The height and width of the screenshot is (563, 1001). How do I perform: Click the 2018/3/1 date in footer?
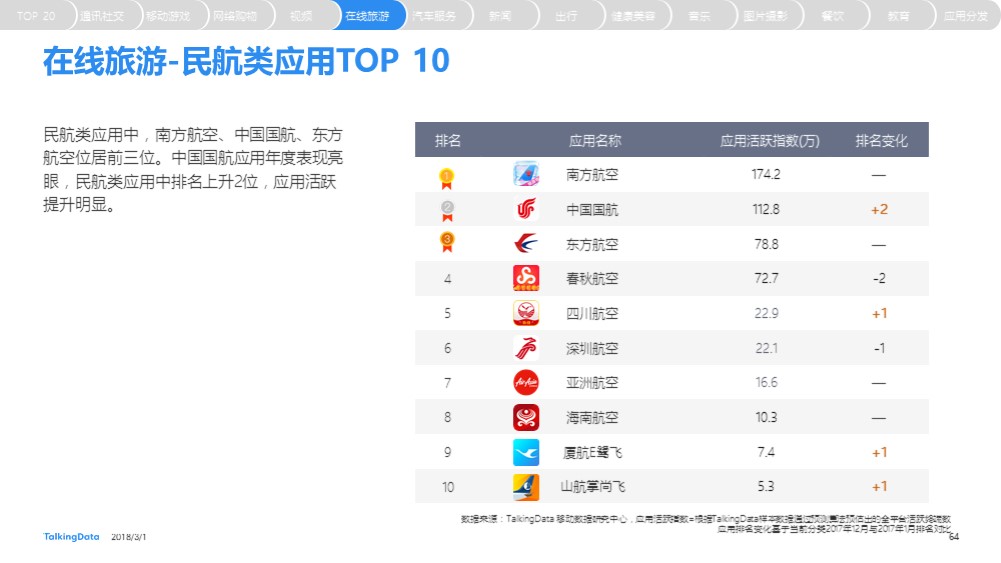(x=128, y=537)
